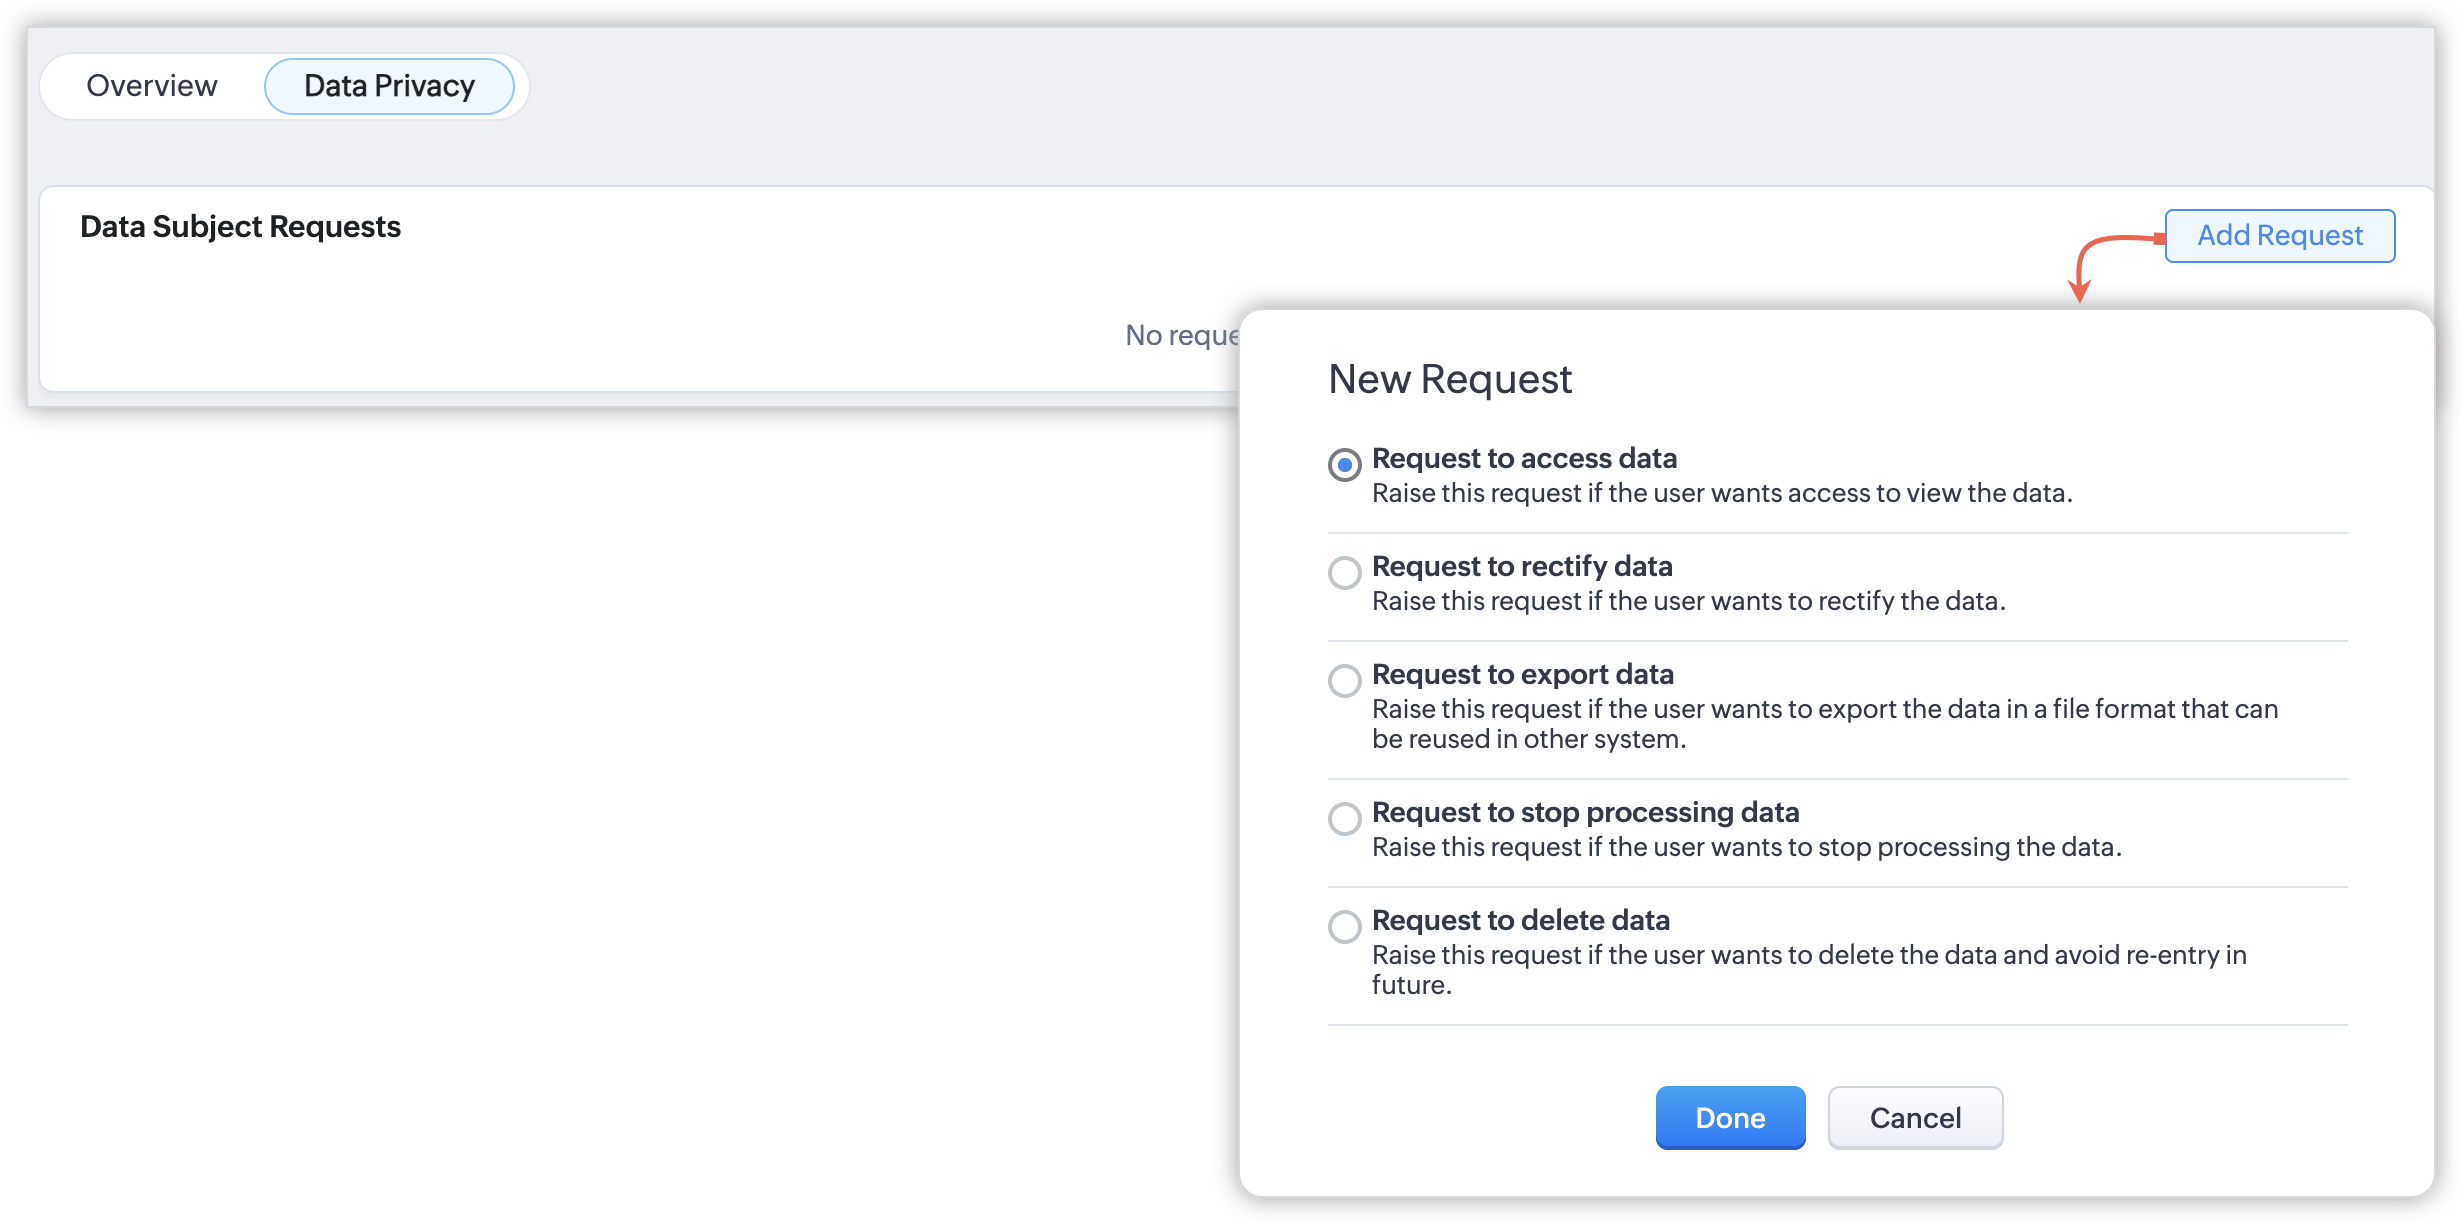Pick Request to stop processing data option

pyautogui.click(x=1344, y=819)
